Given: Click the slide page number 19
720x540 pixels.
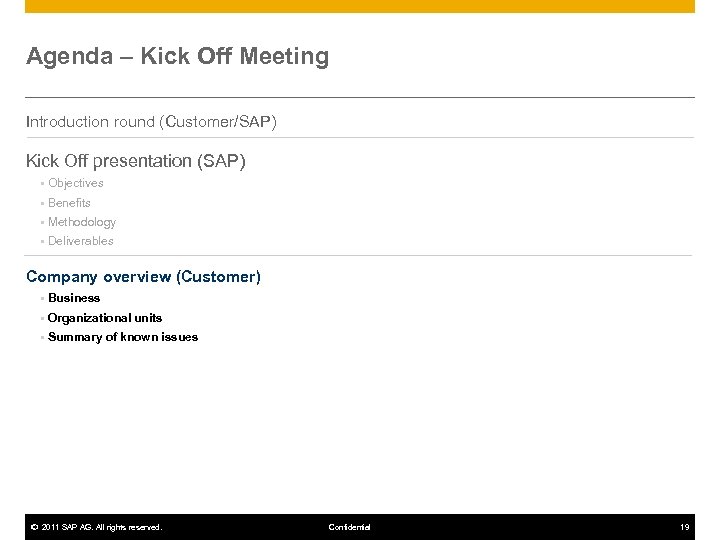Looking at the screenshot, I should point(685,527).
